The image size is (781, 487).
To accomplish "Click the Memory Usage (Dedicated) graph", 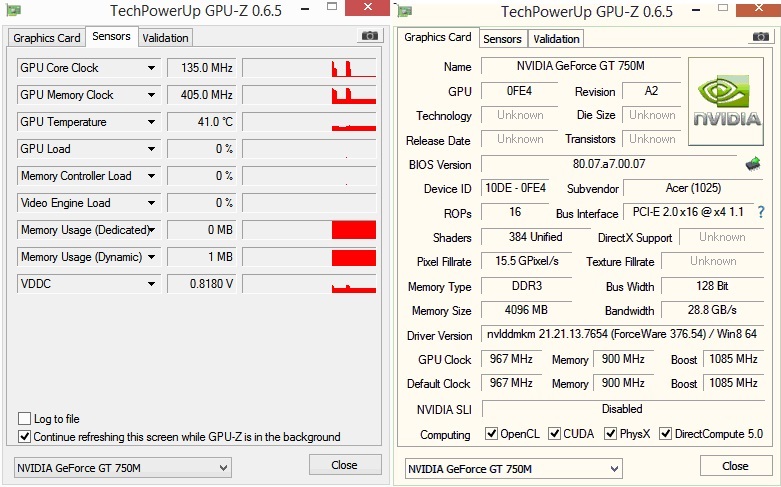I will [309, 230].
